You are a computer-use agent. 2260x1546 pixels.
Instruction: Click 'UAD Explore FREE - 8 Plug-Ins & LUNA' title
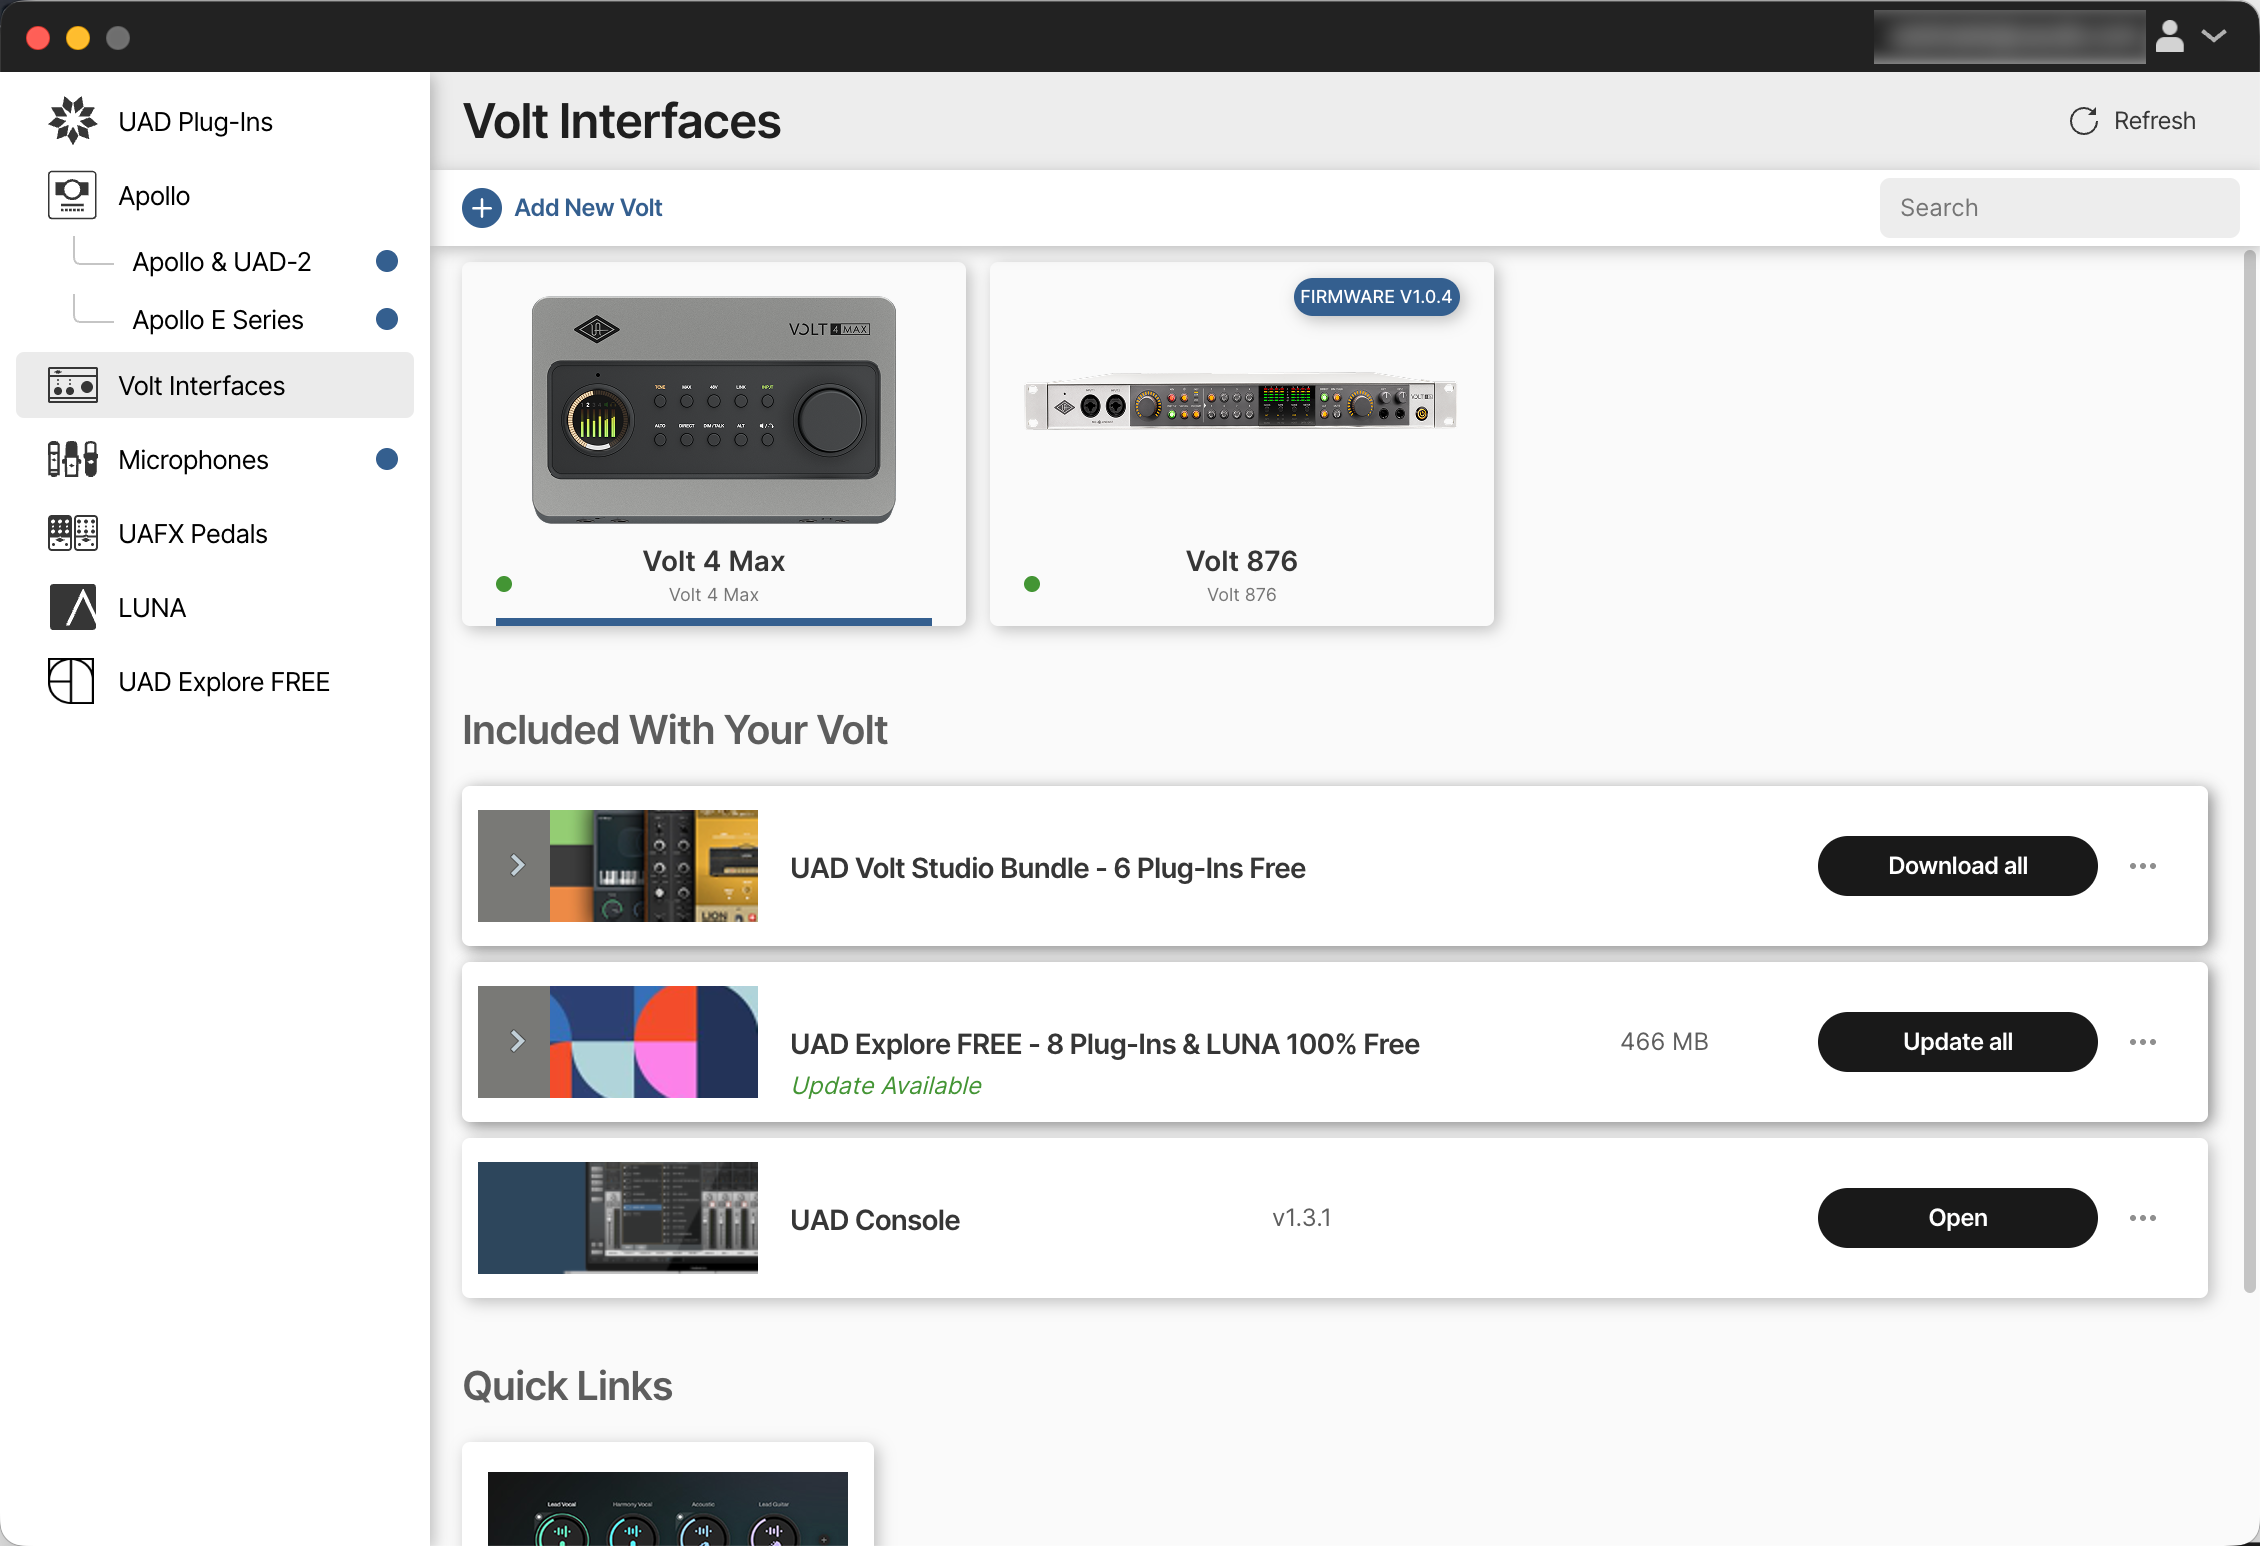coord(1105,1044)
